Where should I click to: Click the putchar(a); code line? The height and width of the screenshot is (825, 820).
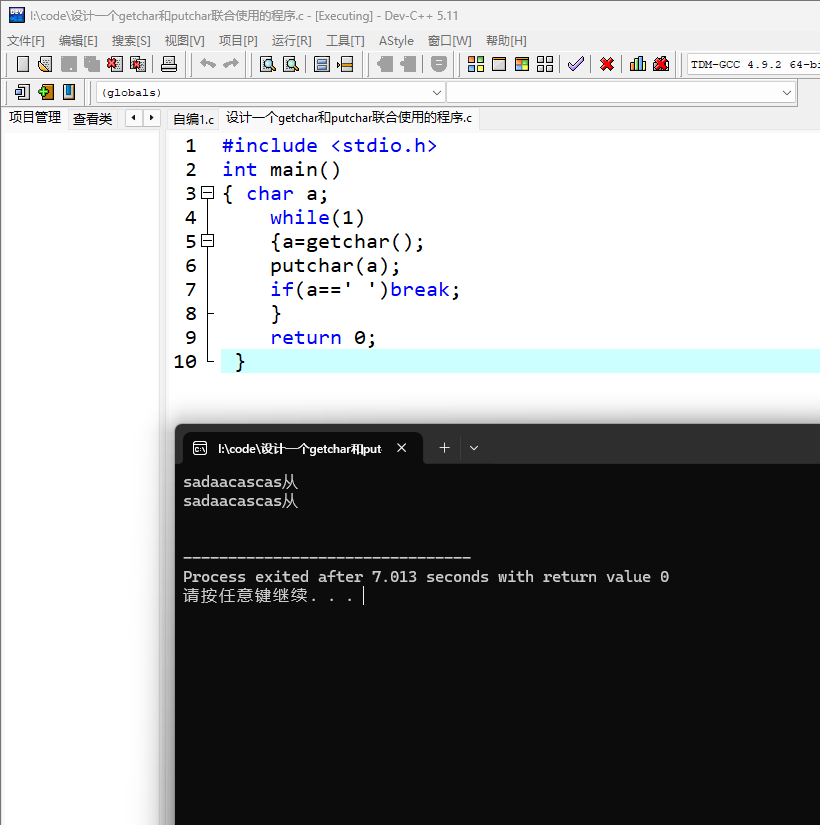[x=335, y=266]
